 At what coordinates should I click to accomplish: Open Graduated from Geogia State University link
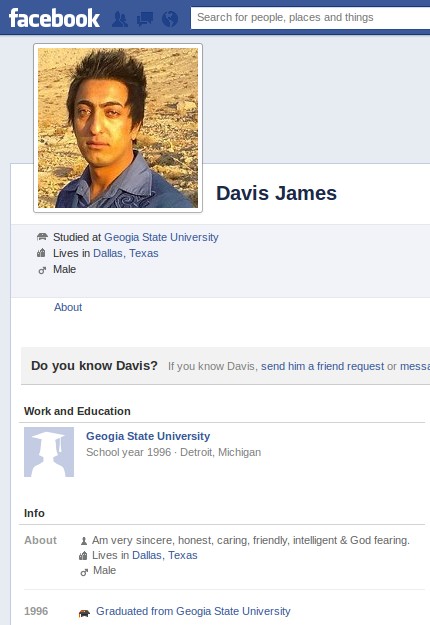point(193,611)
